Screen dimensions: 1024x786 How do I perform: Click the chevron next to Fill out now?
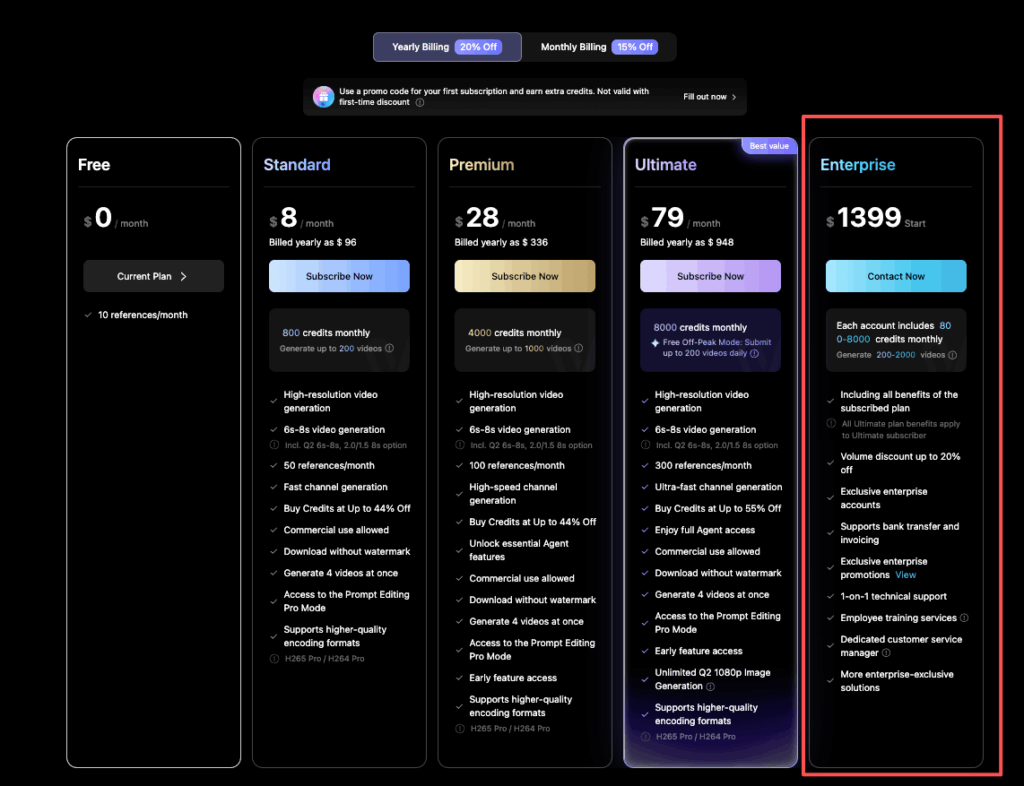tap(734, 97)
